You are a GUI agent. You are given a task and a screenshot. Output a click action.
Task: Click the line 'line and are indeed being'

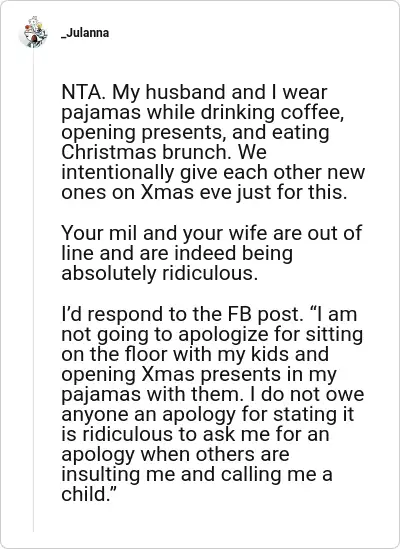177,253
